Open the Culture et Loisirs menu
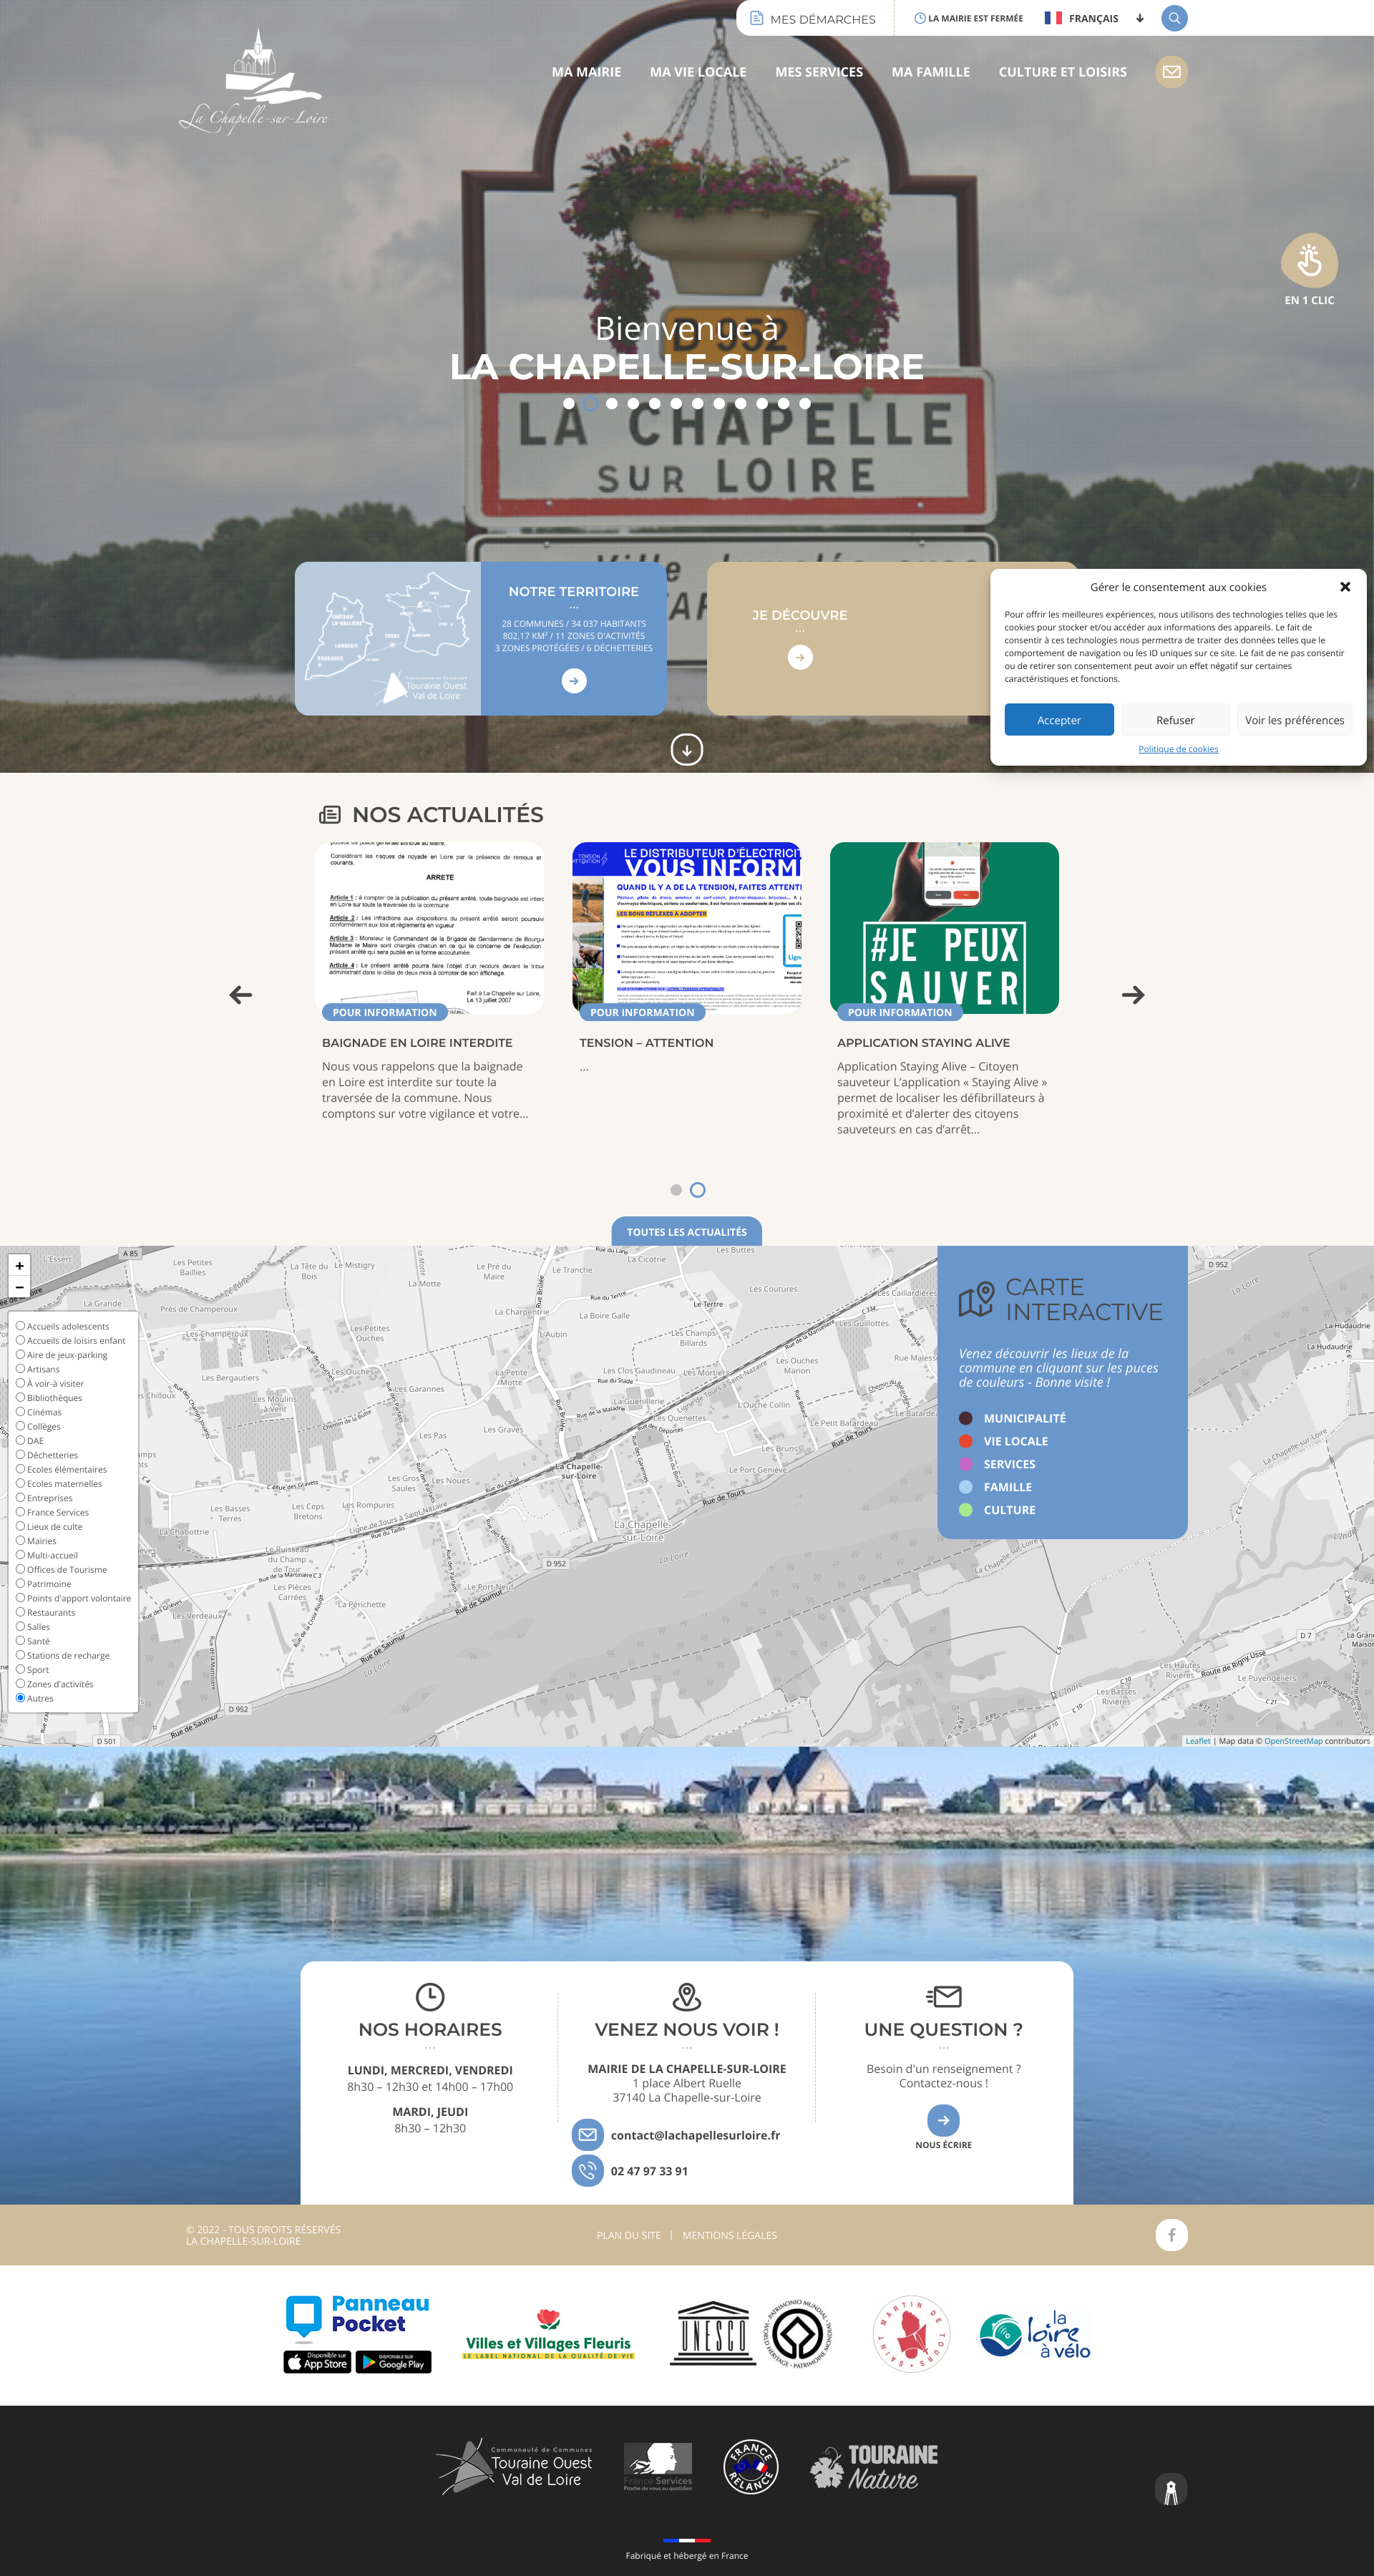The height and width of the screenshot is (2576, 1374). coord(1062,72)
